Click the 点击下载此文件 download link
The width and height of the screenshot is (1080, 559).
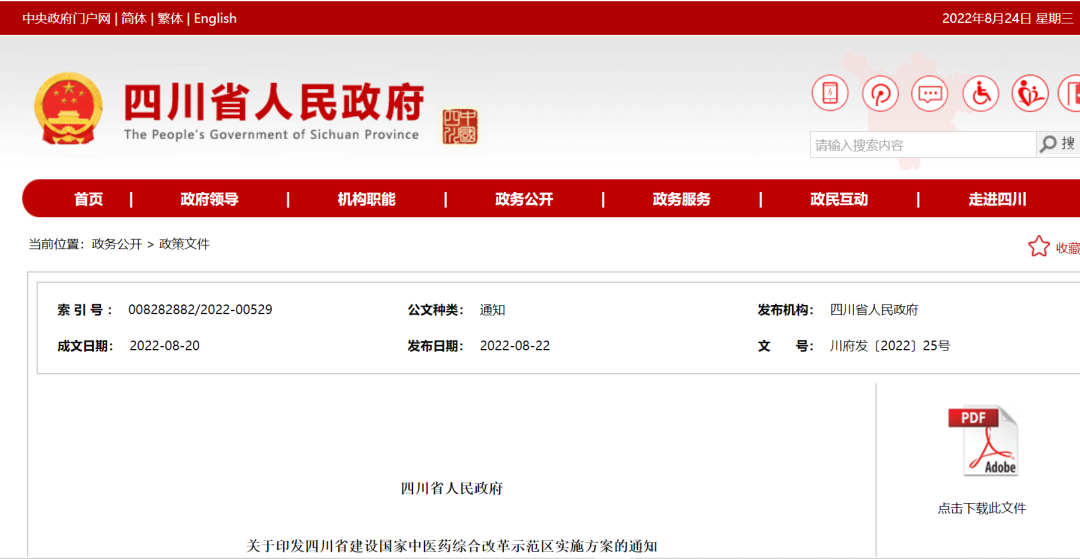pyautogui.click(x=982, y=509)
